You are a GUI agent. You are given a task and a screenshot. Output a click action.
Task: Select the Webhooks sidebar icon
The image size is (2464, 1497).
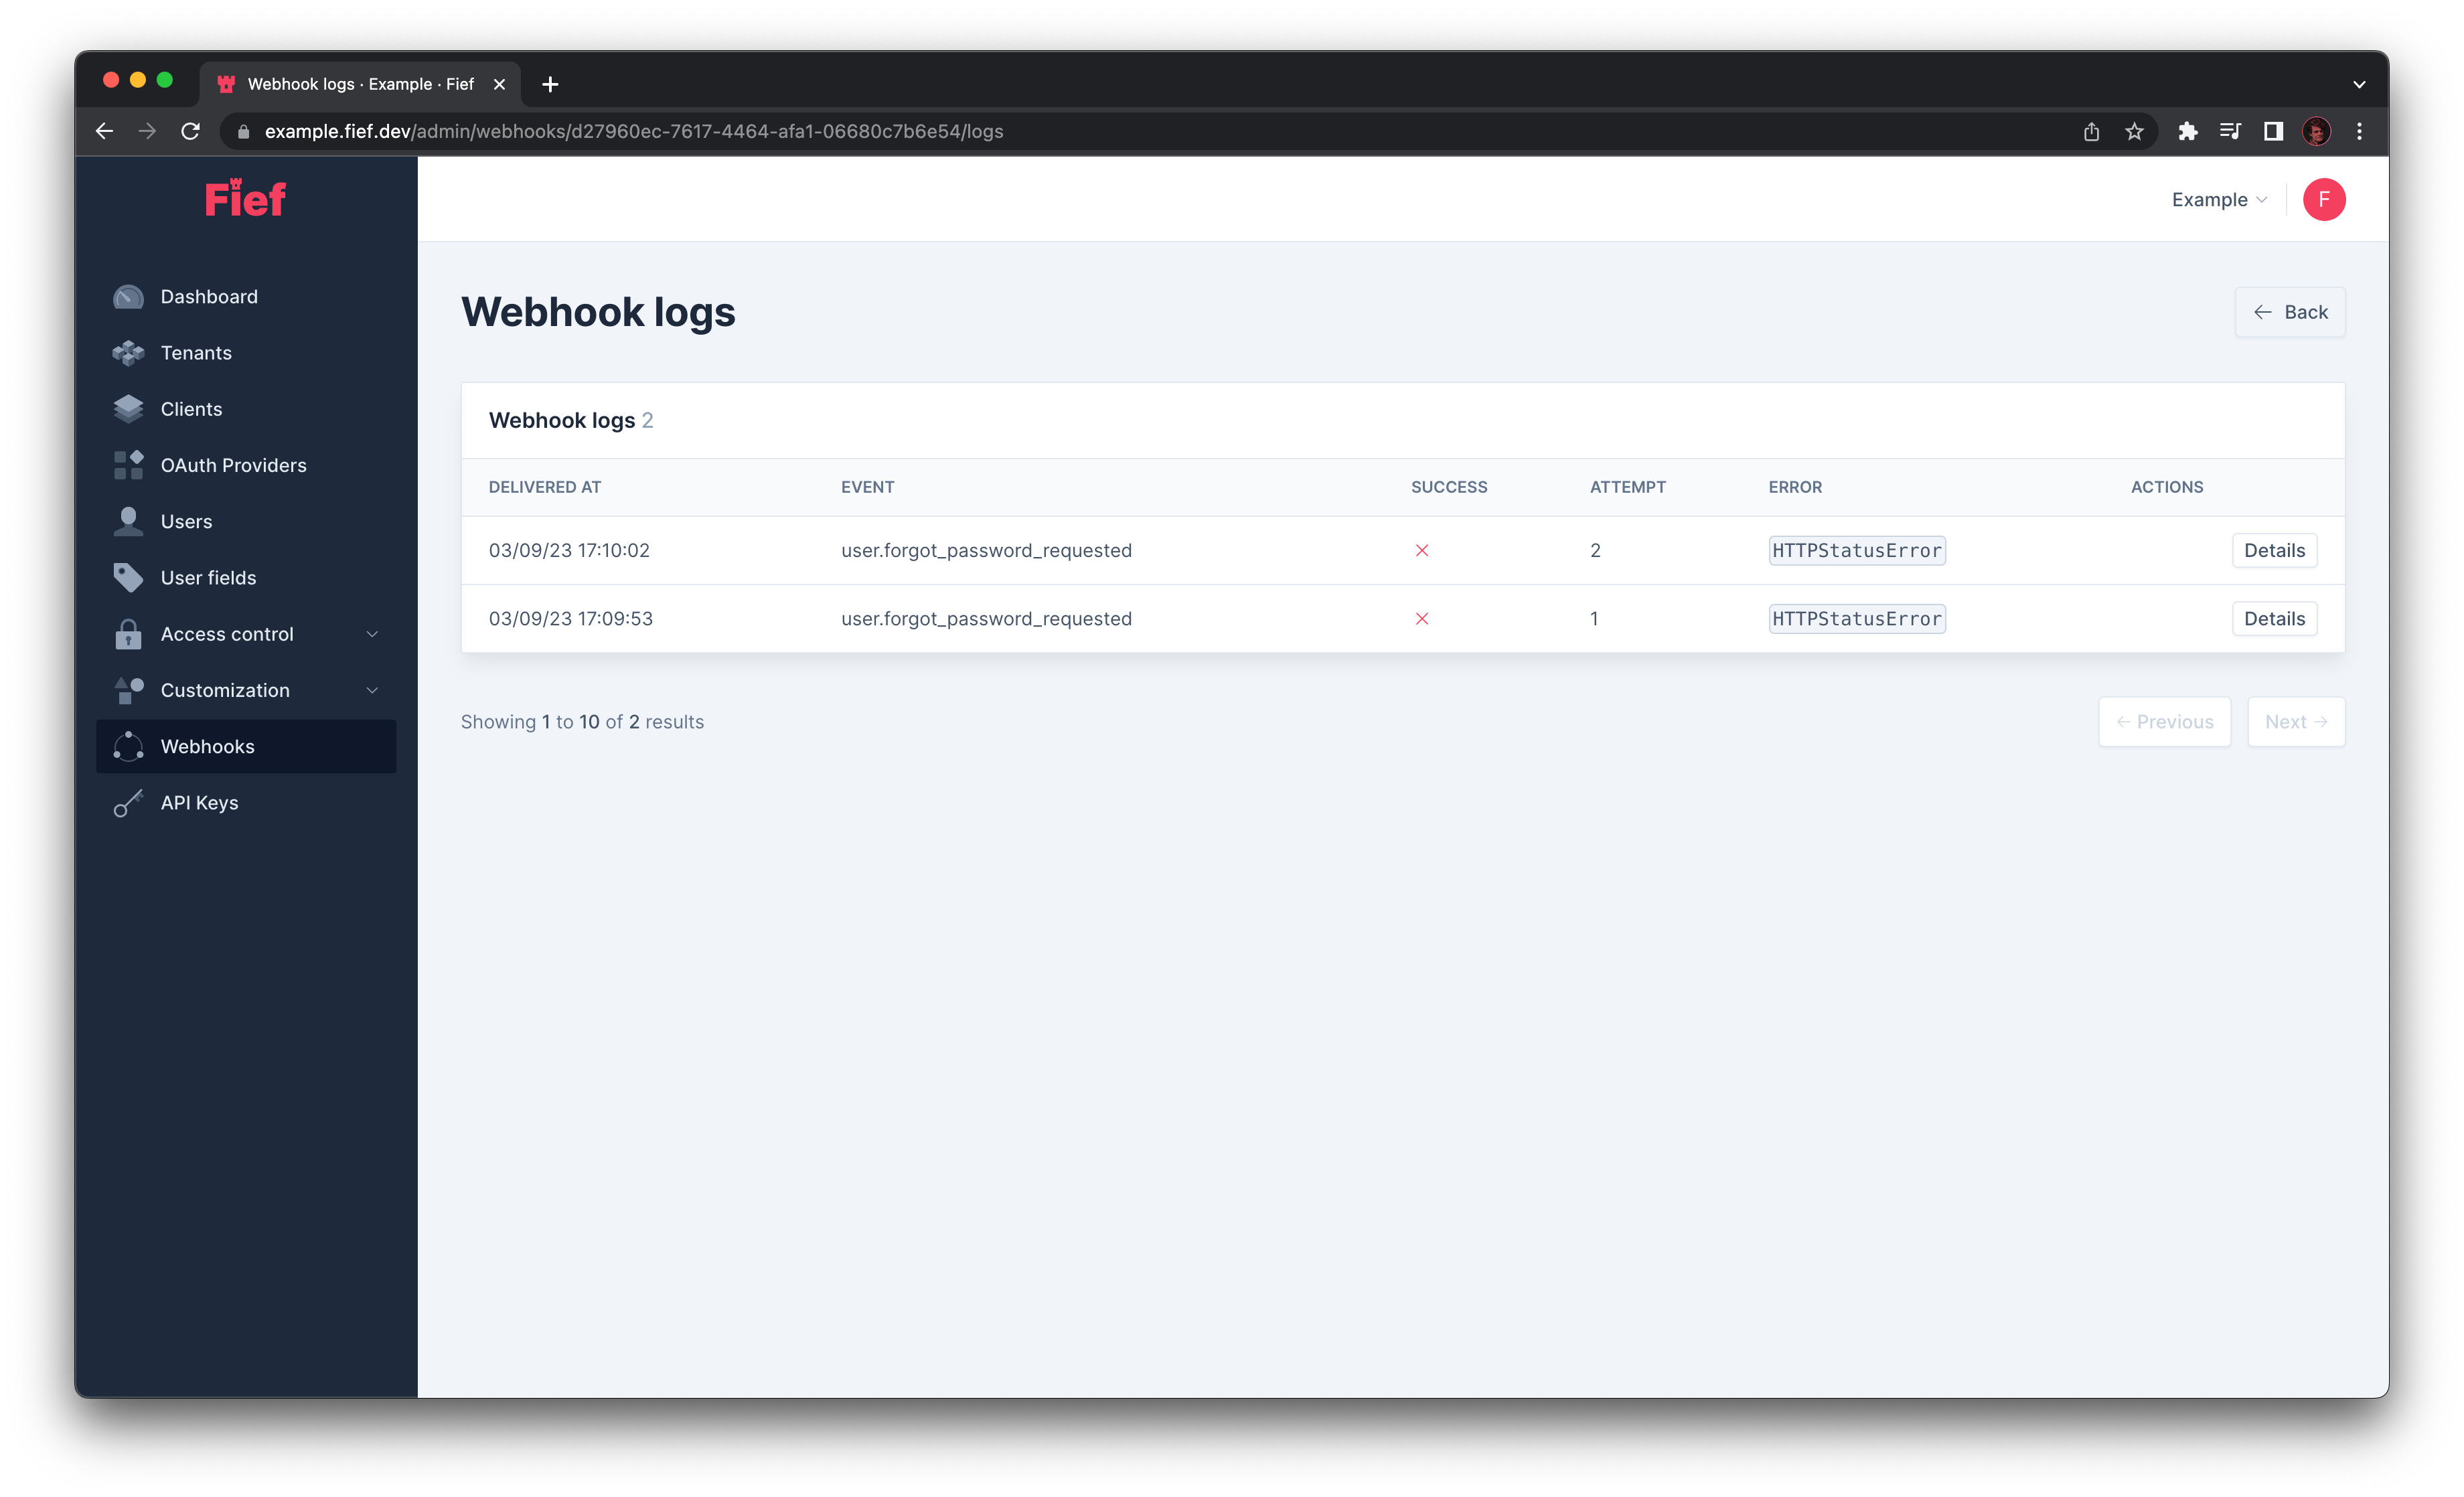point(128,746)
